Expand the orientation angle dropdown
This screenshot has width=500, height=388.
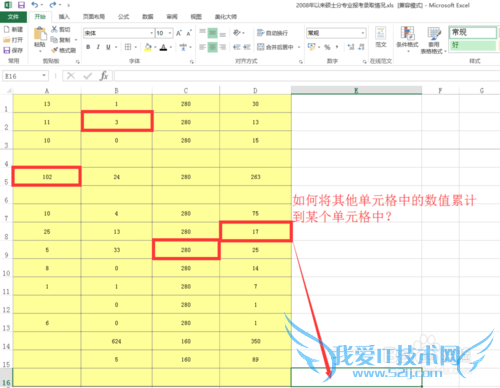244,33
